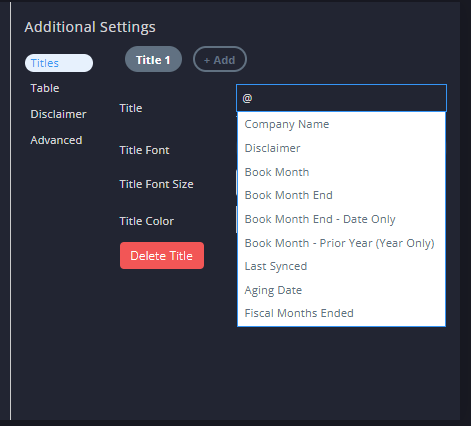This screenshot has width=471, height=426.
Task: Select the Book Month End suggestion
Action: [x=341, y=195]
